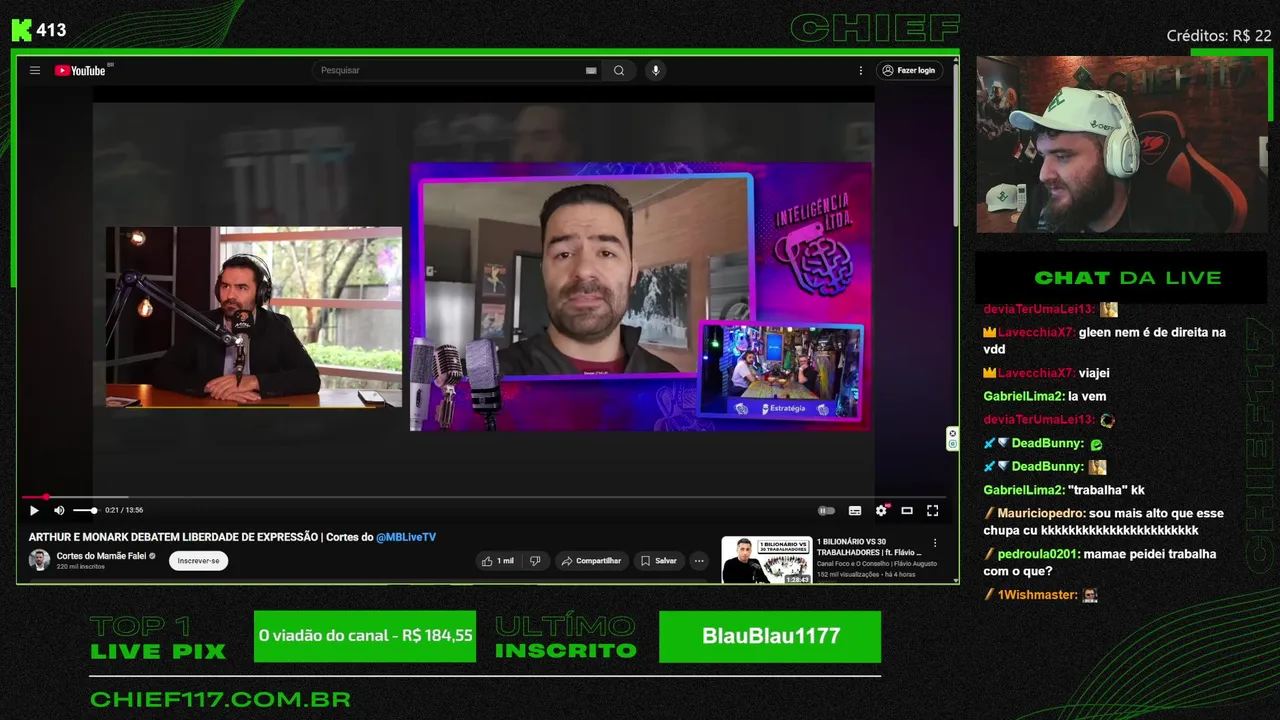Viewport: 1280px width, 720px height.
Task: Open more actions ellipsis next to Salvar
Action: (699, 561)
